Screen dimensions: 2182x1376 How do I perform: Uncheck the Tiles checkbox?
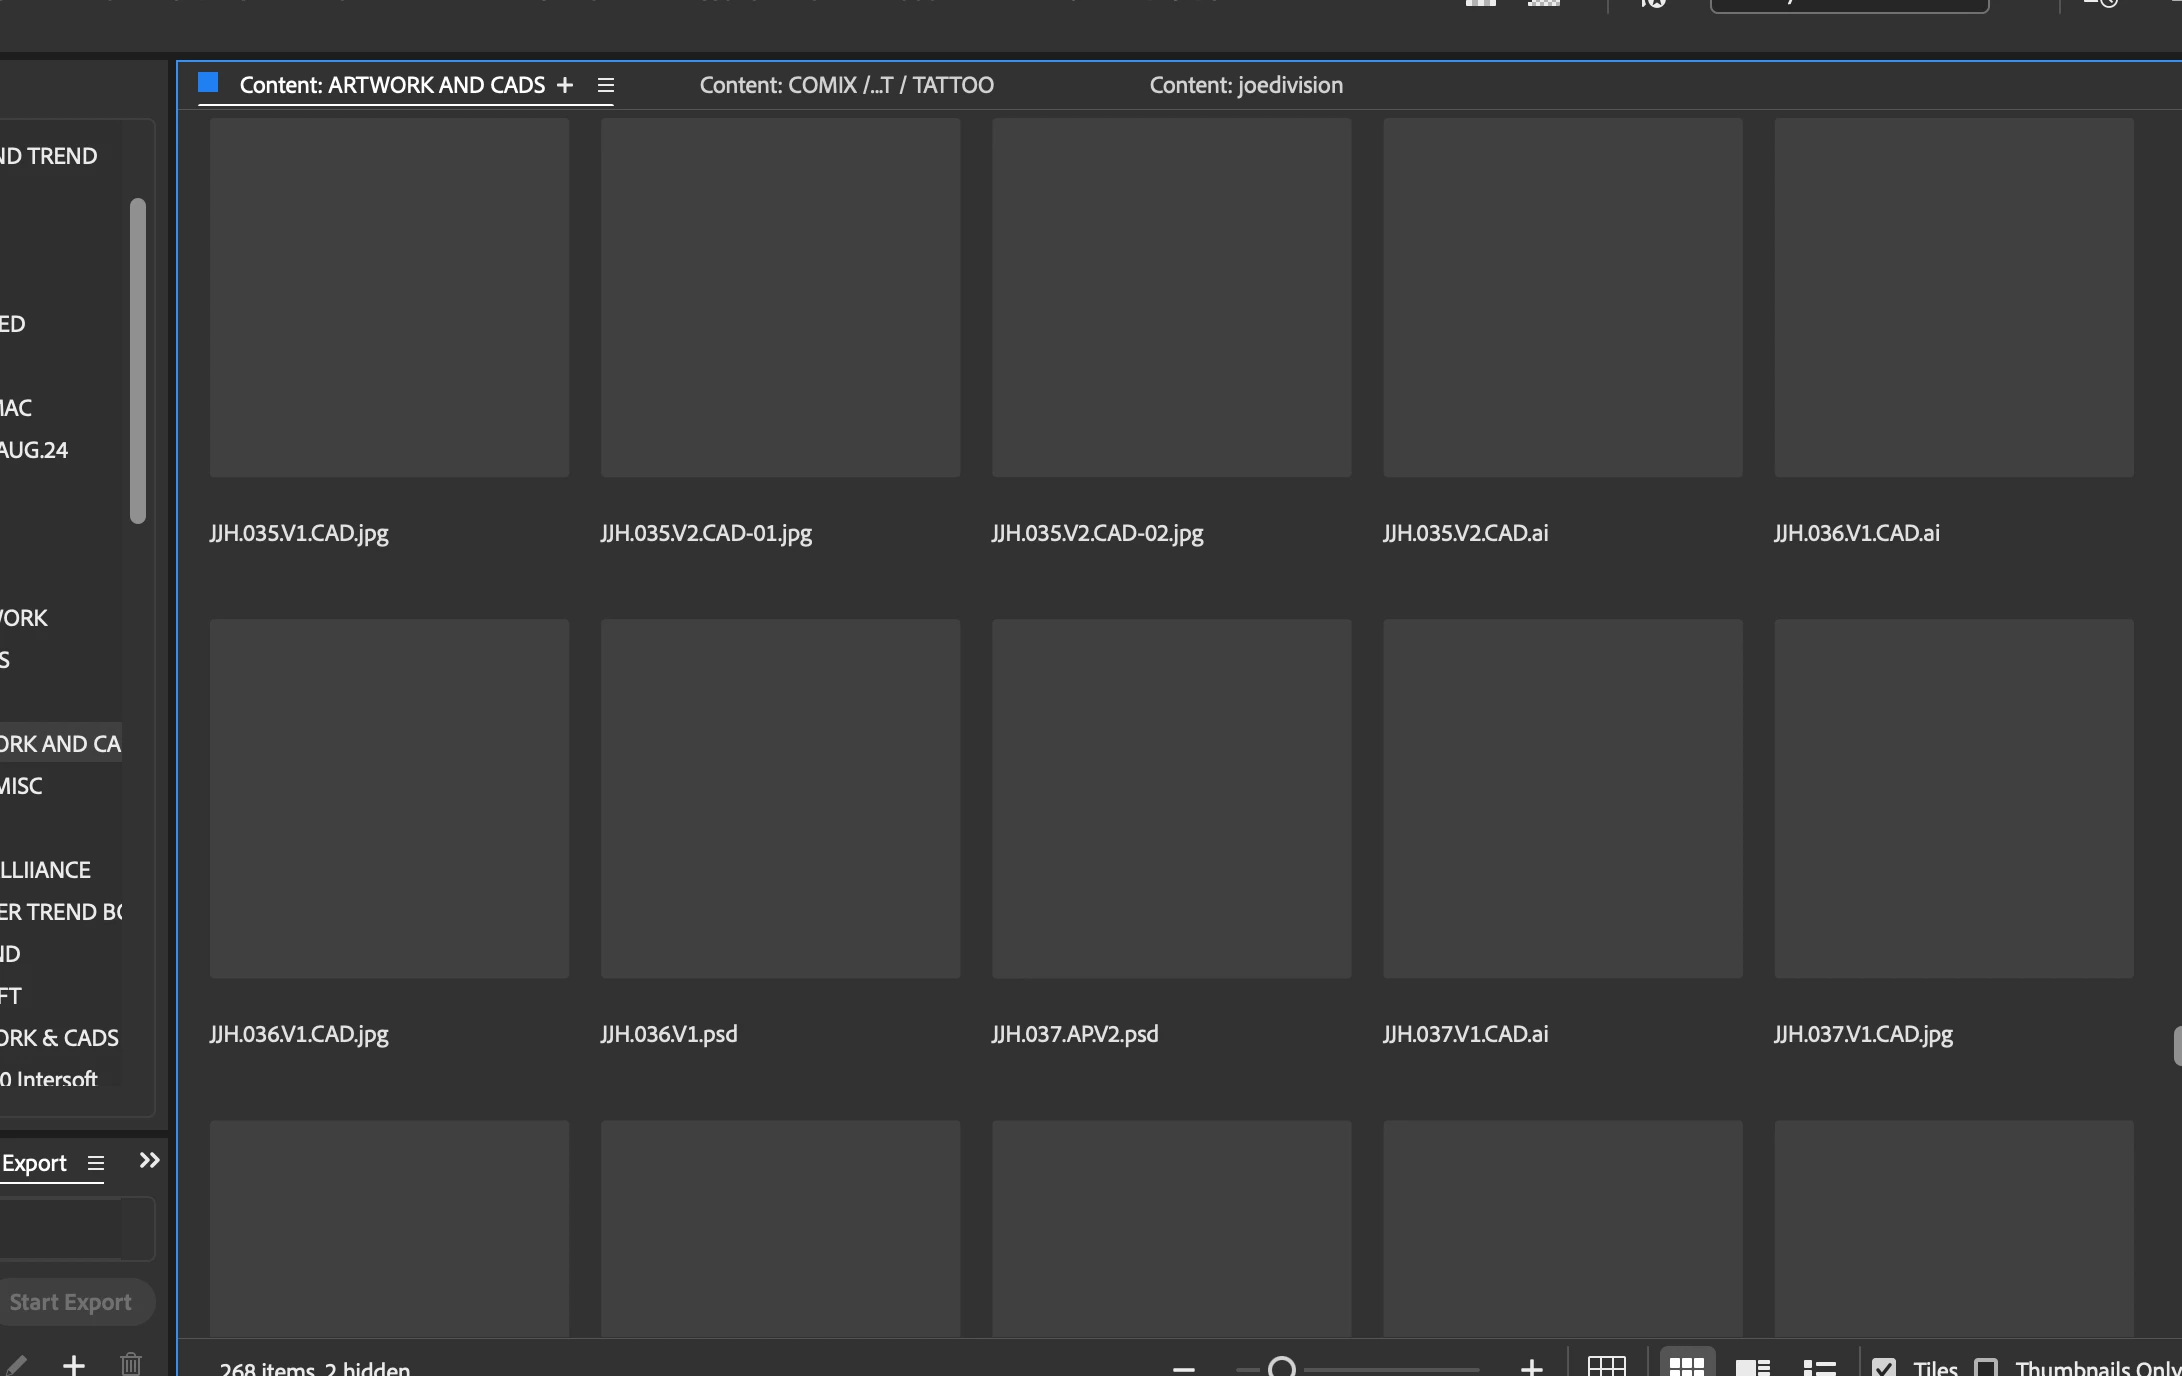[x=1884, y=1367]
